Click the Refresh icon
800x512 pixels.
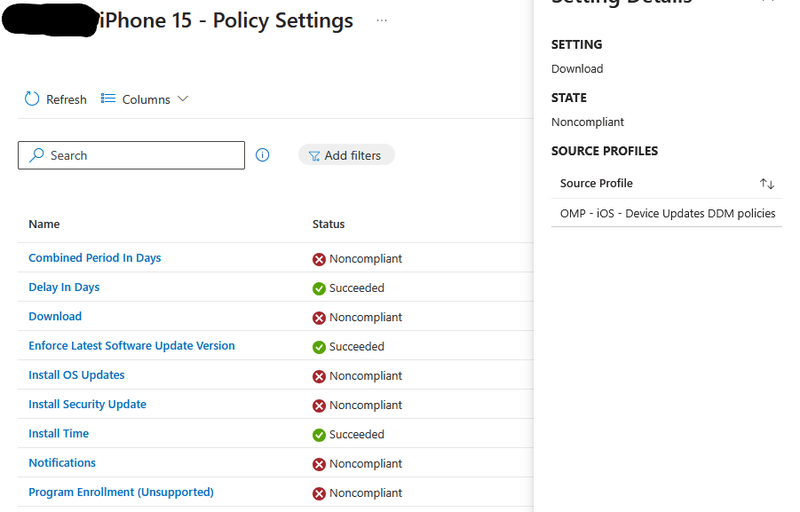pos(32,99)
